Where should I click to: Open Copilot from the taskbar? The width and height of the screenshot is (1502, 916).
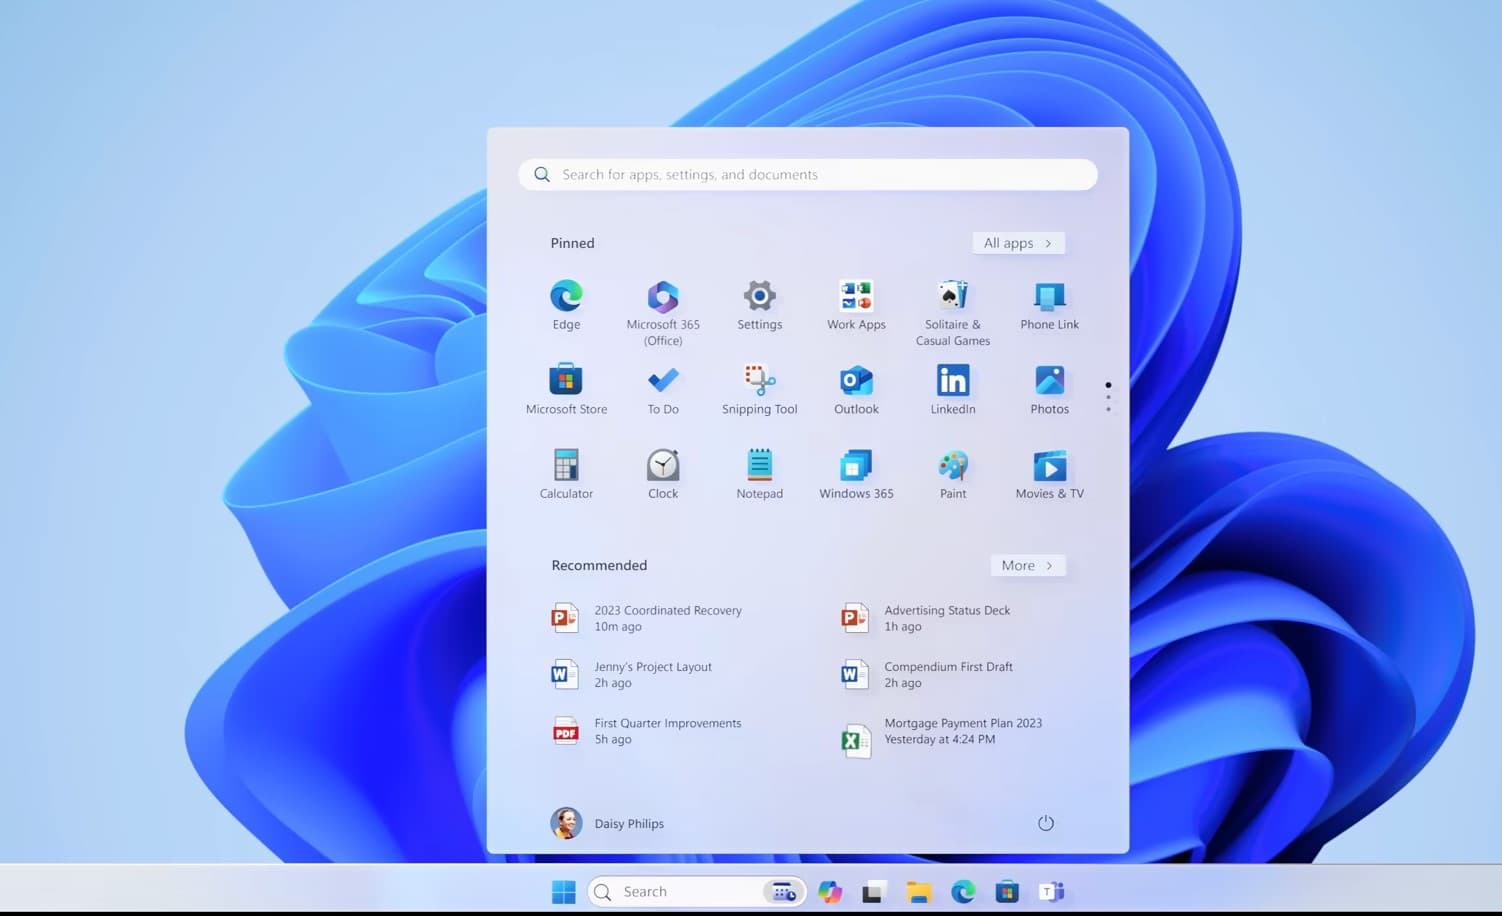click(x=830, y=892)
